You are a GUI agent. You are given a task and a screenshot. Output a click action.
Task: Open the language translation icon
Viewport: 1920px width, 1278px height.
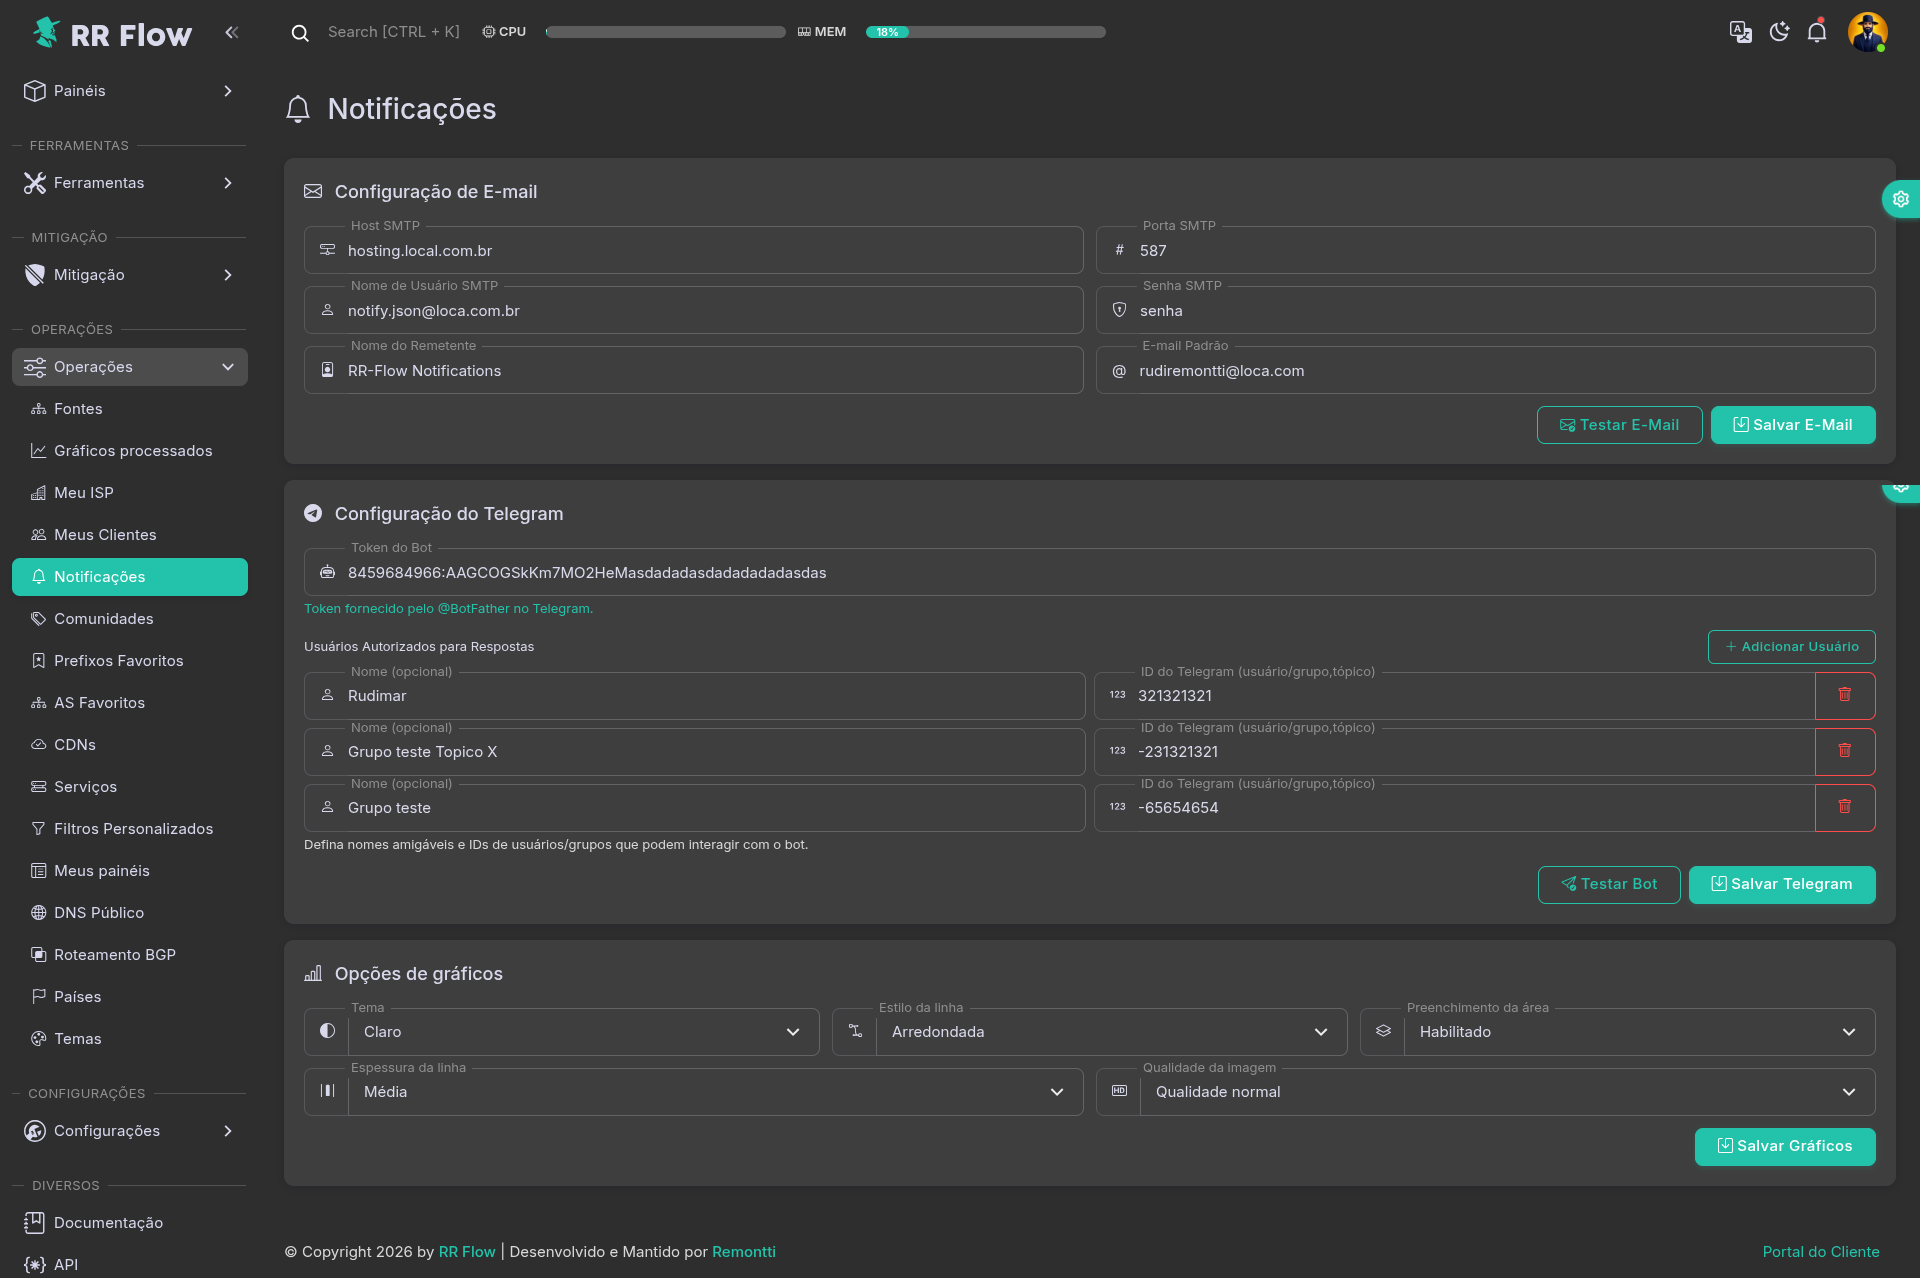[1740, 32]
